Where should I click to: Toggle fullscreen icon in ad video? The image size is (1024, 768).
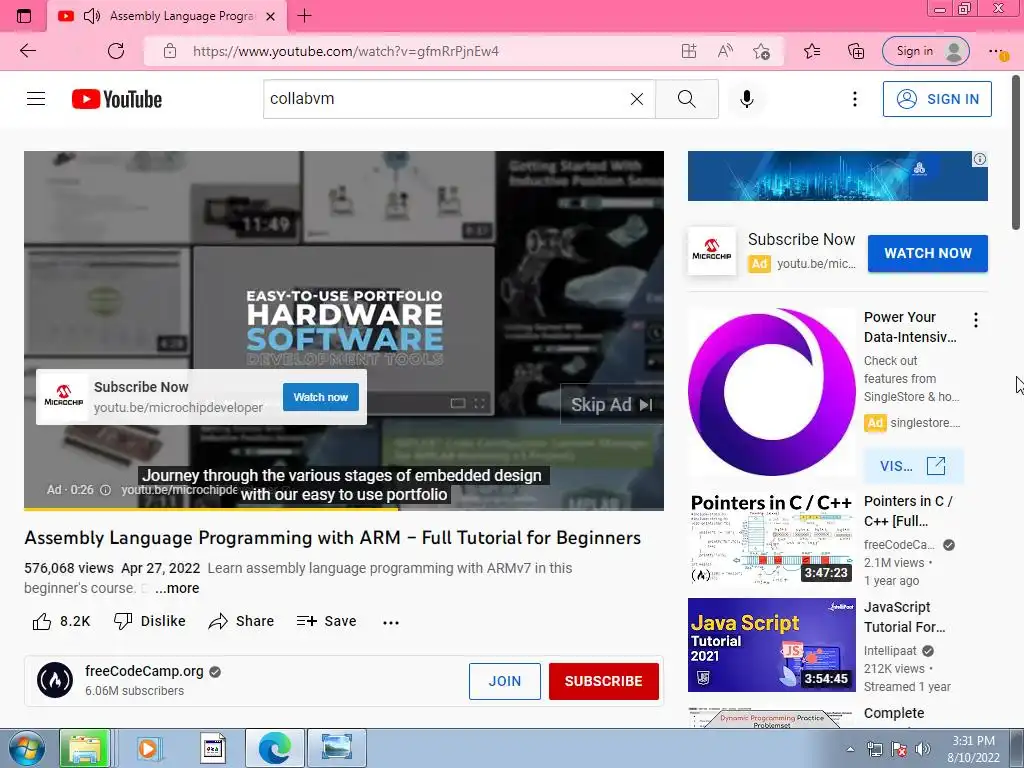[480, 404]
